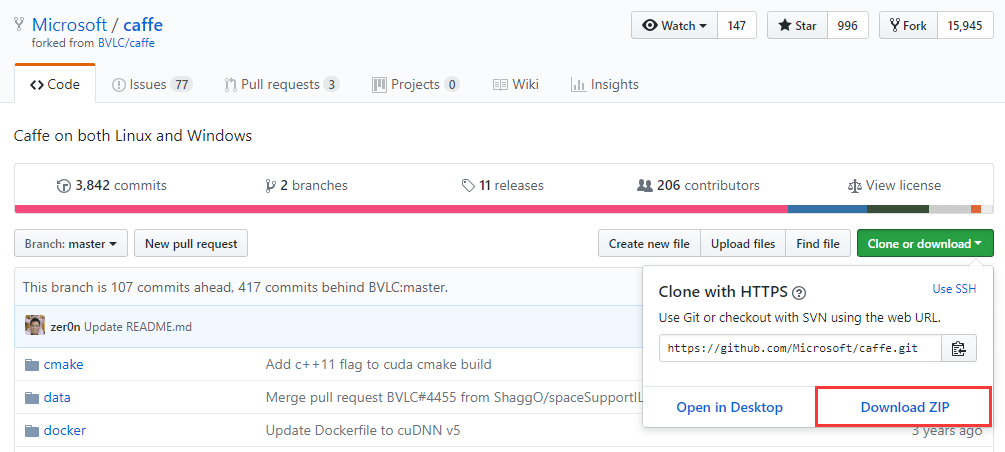Click the cmake folder icon
The image size is (1005, 452).
point(31,365)
